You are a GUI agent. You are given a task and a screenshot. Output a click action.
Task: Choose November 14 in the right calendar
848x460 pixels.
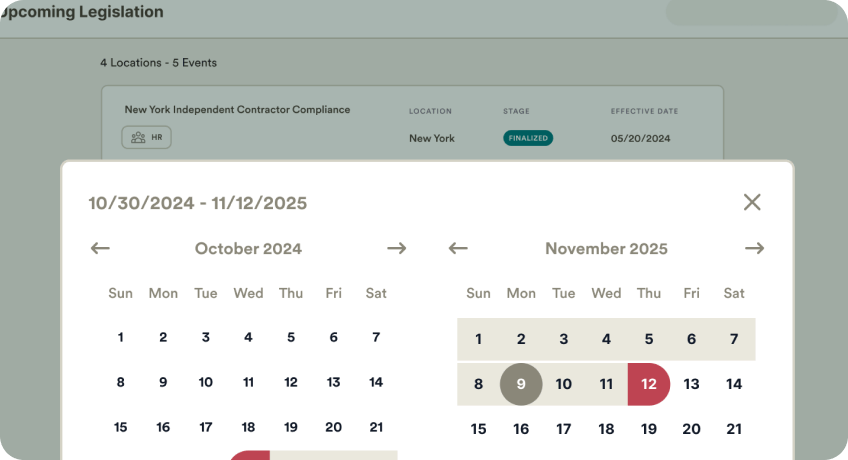click(734, 384)
